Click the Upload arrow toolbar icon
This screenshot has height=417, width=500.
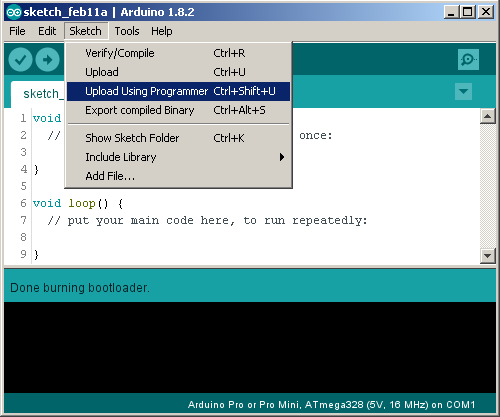point(47,60)
